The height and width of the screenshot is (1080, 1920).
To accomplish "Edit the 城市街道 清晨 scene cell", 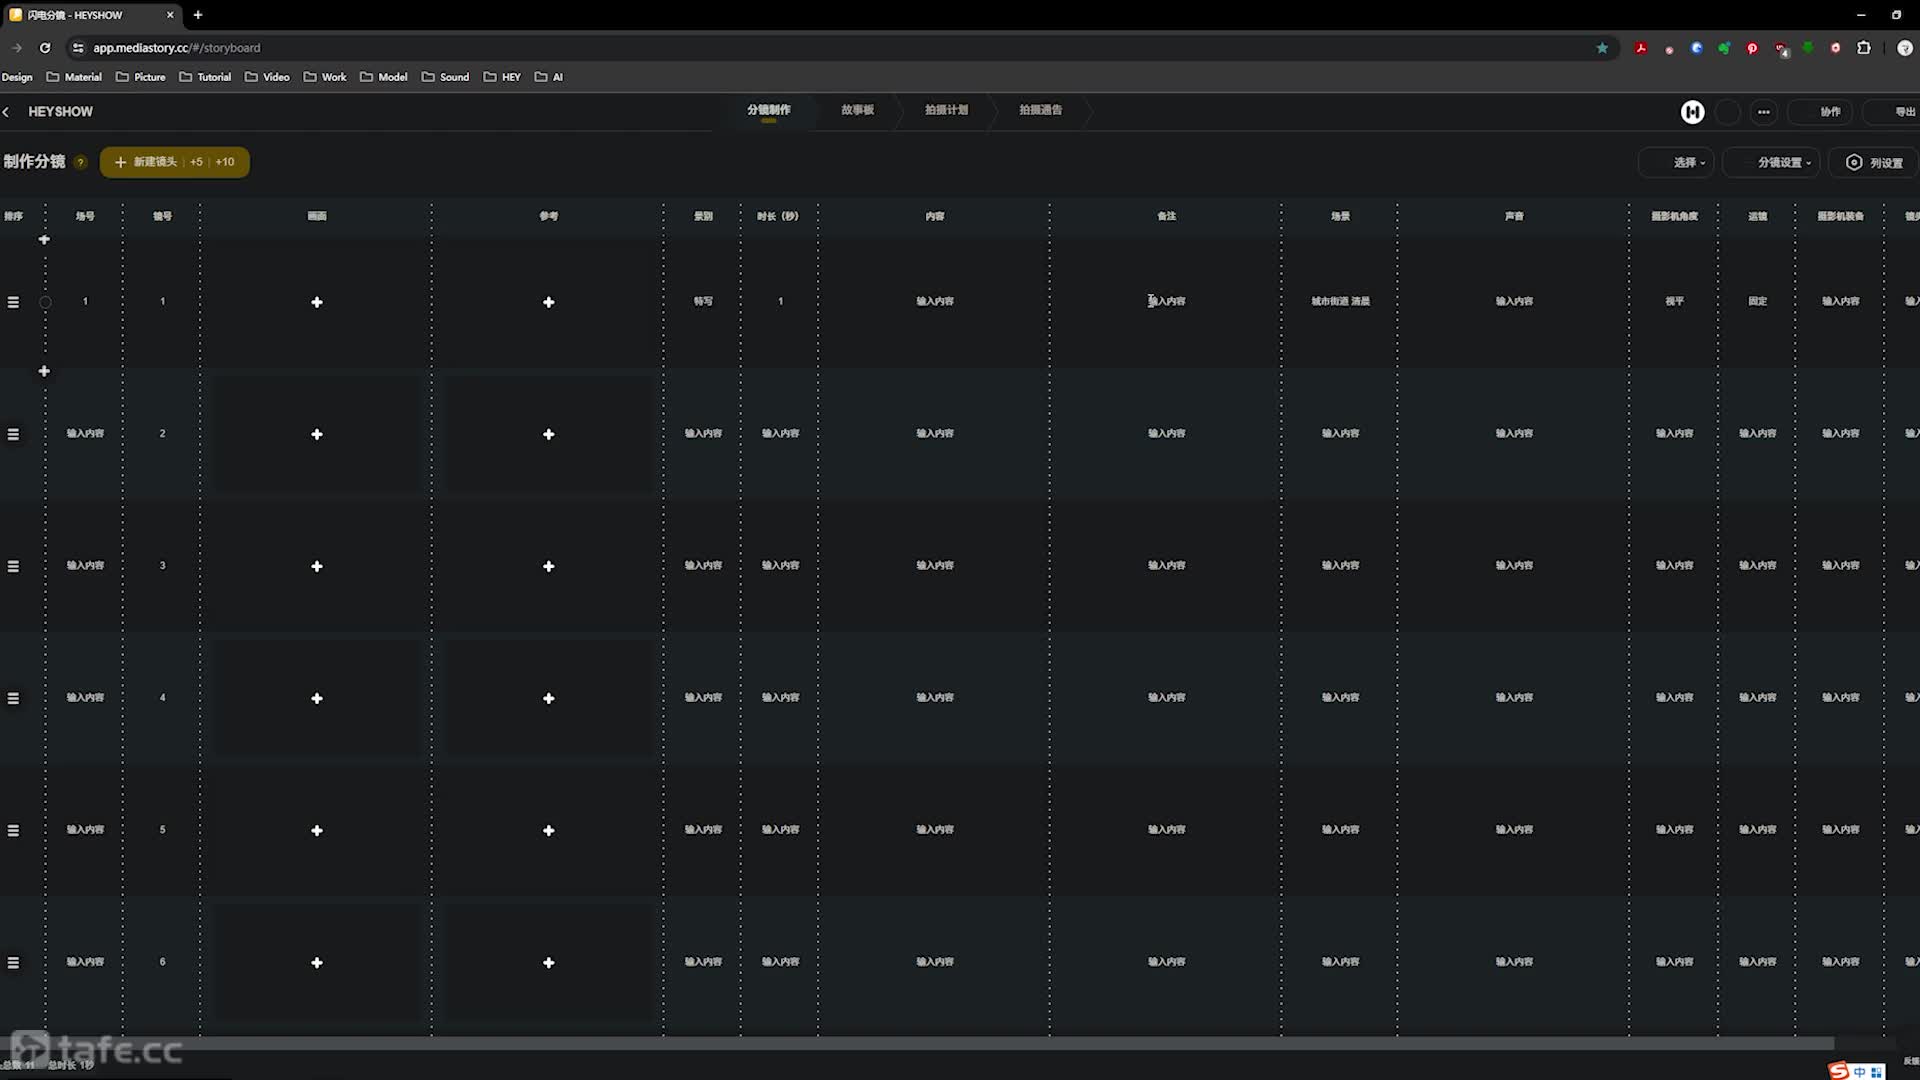I will coord(1340,301).
